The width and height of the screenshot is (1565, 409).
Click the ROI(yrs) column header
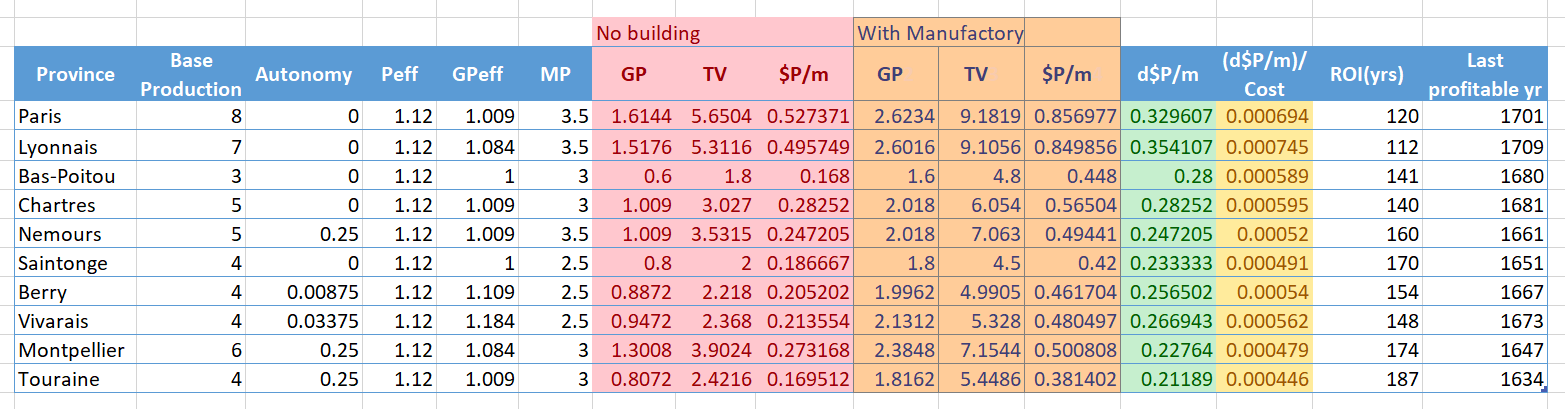(1367, 74)
